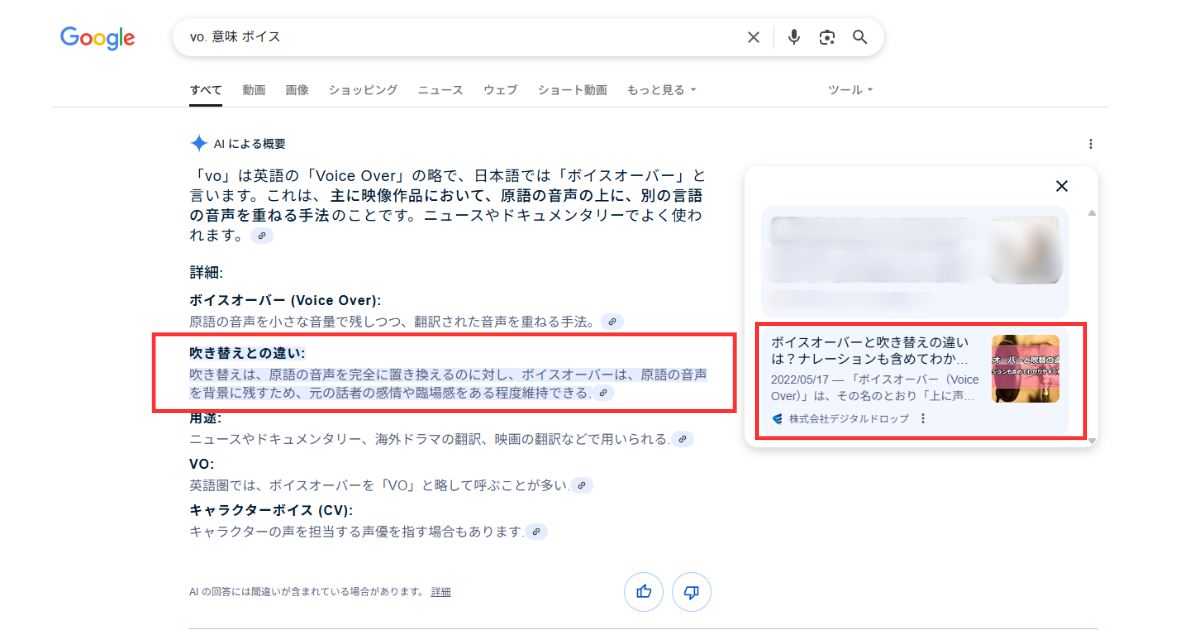Click the magnifier search button

tap(860, 37)
